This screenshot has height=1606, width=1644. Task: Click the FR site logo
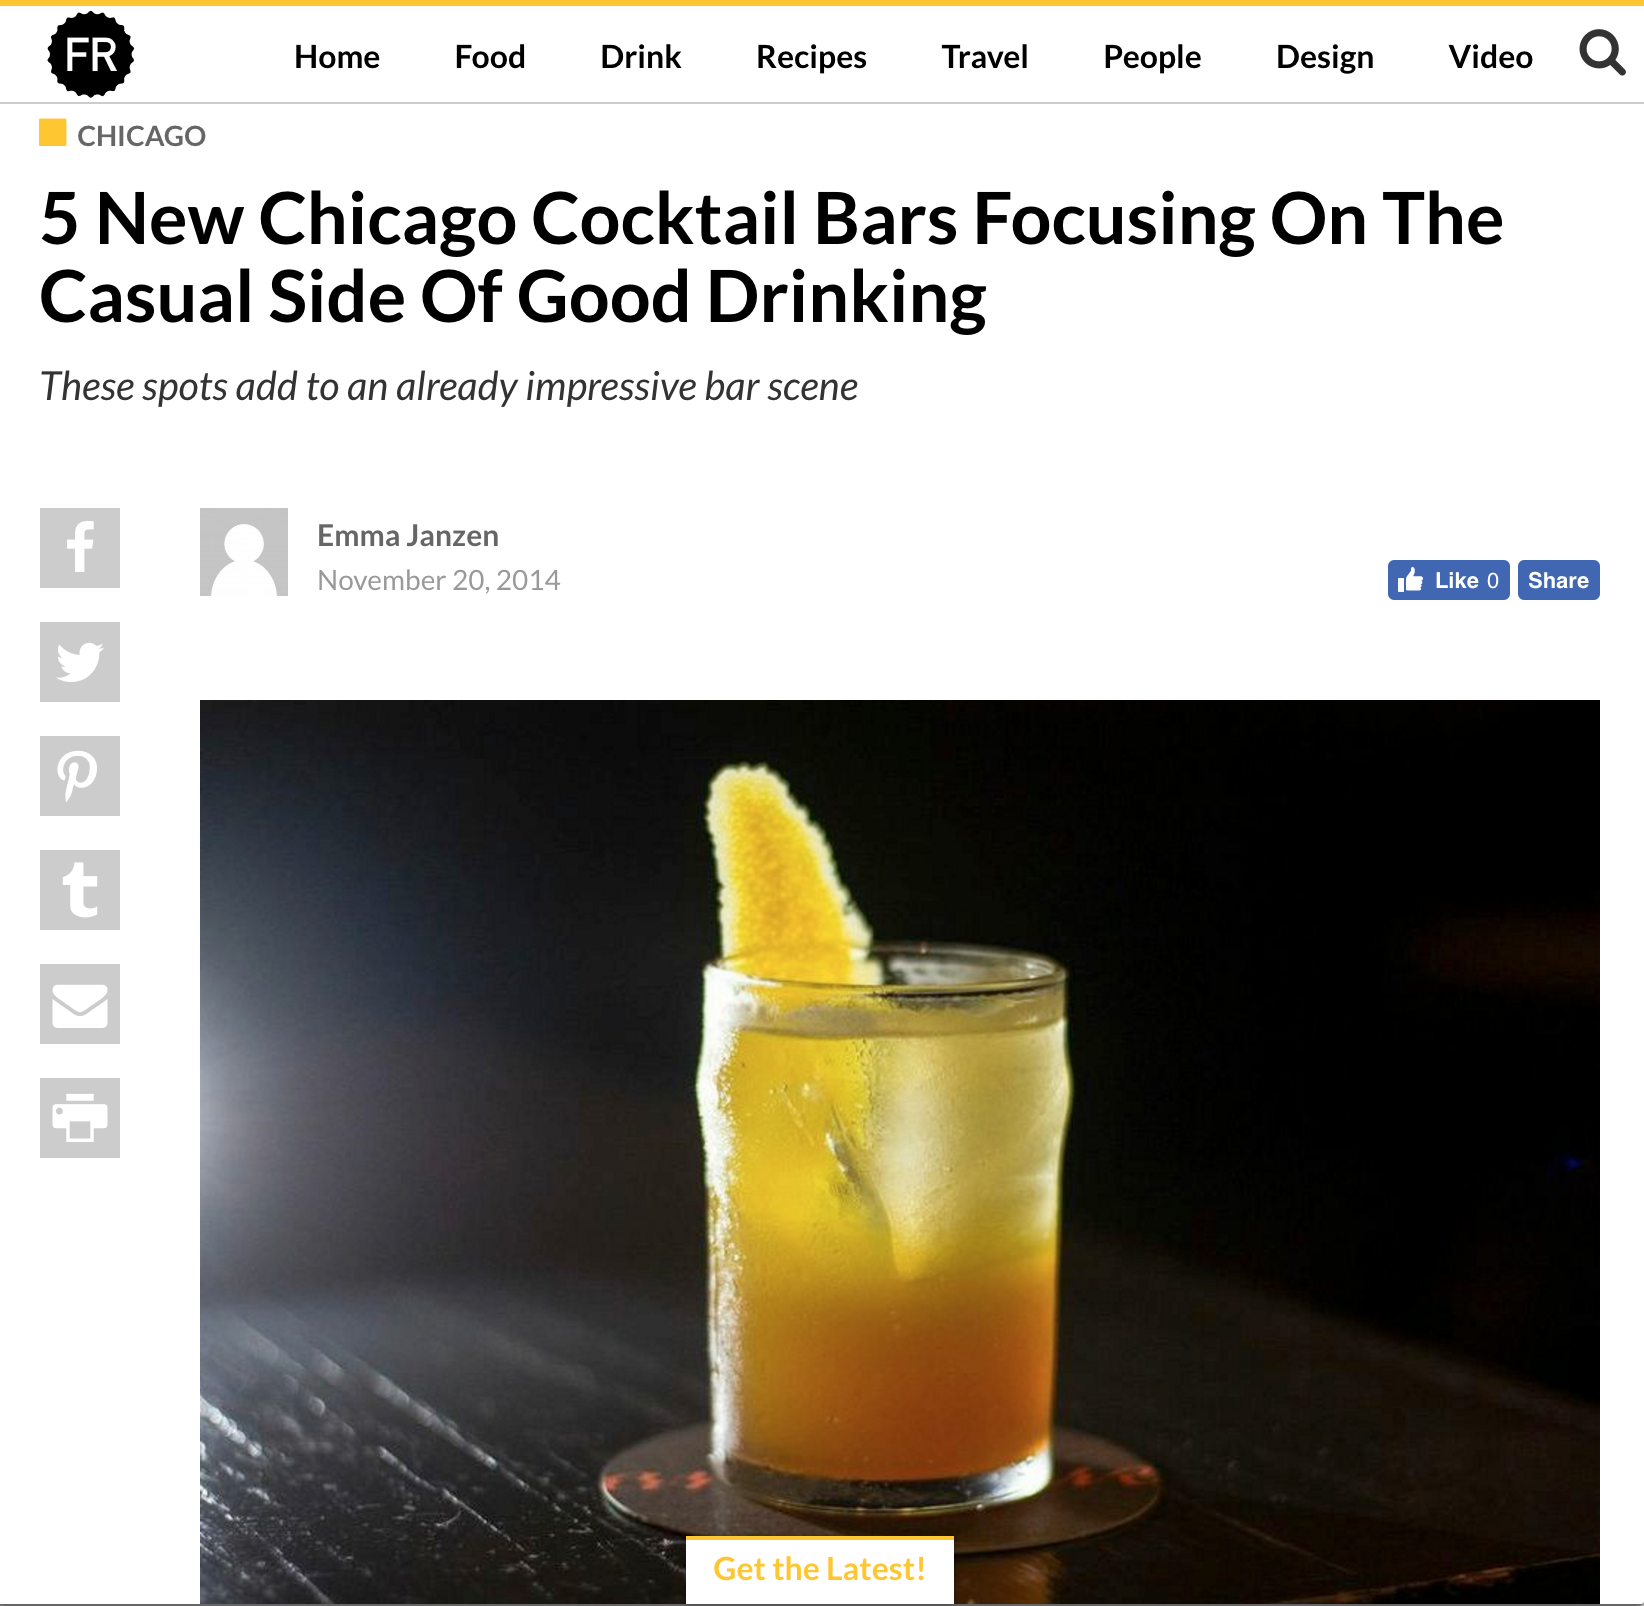coord(91,54)
